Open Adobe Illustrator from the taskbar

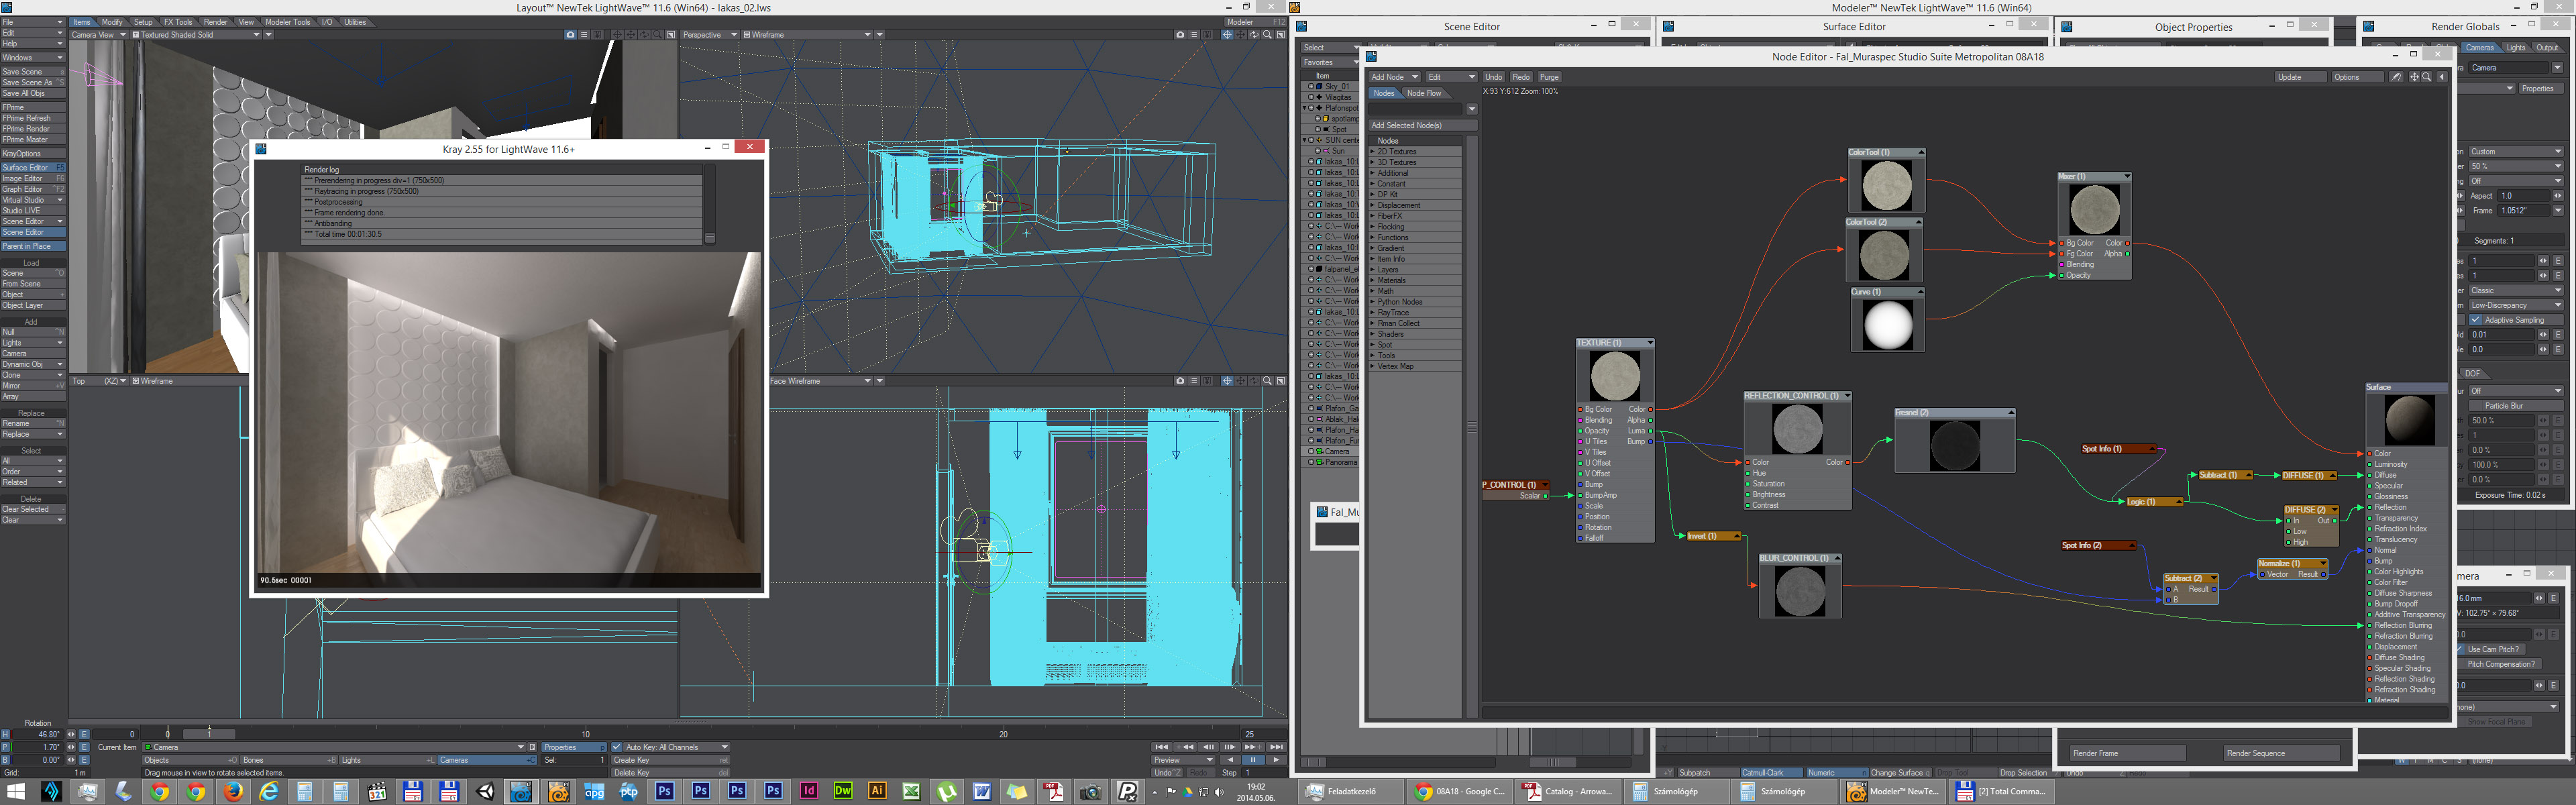tap(877, 791)
